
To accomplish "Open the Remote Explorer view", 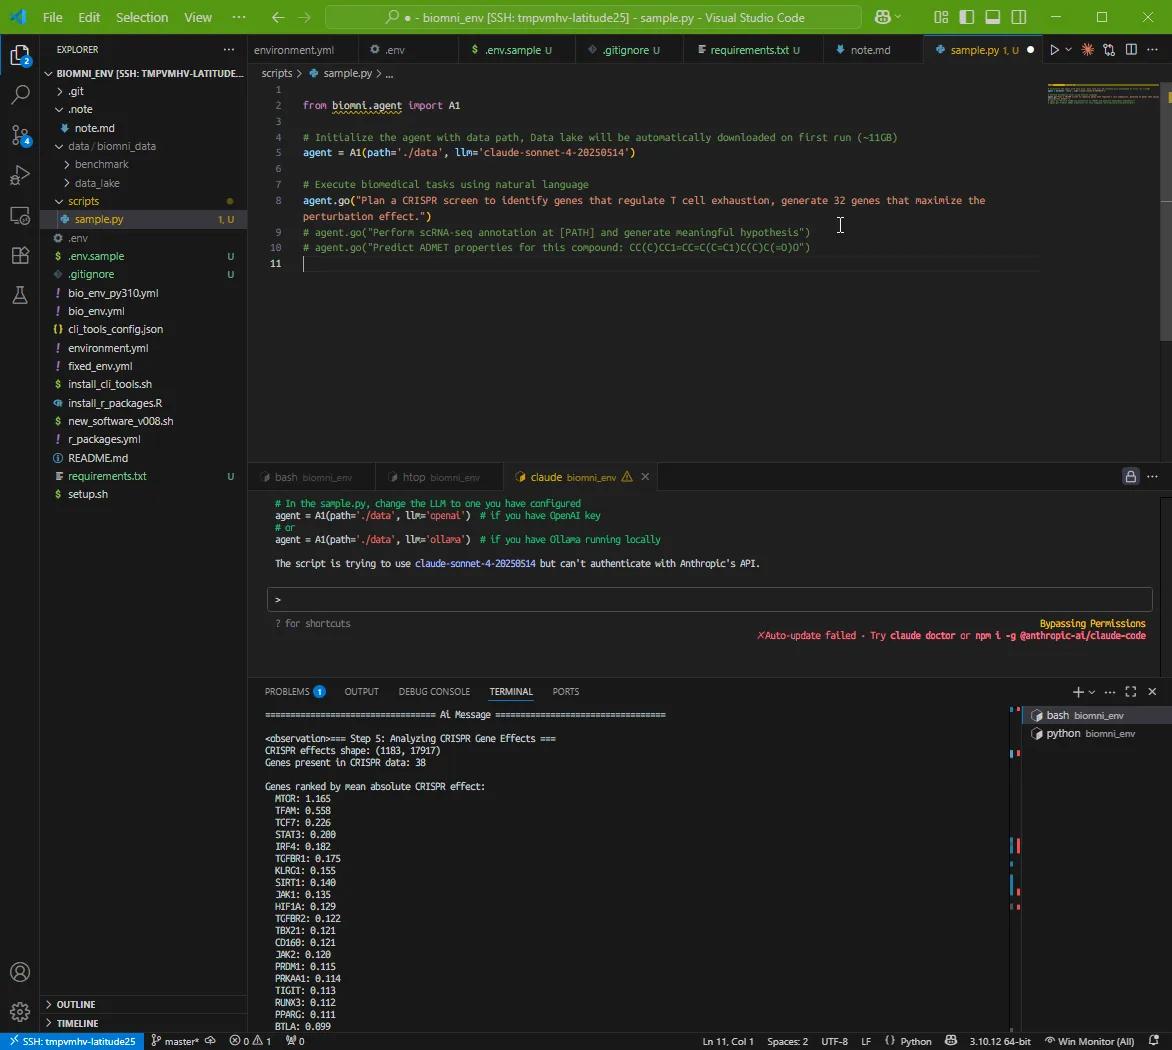I will pos(20,215).
